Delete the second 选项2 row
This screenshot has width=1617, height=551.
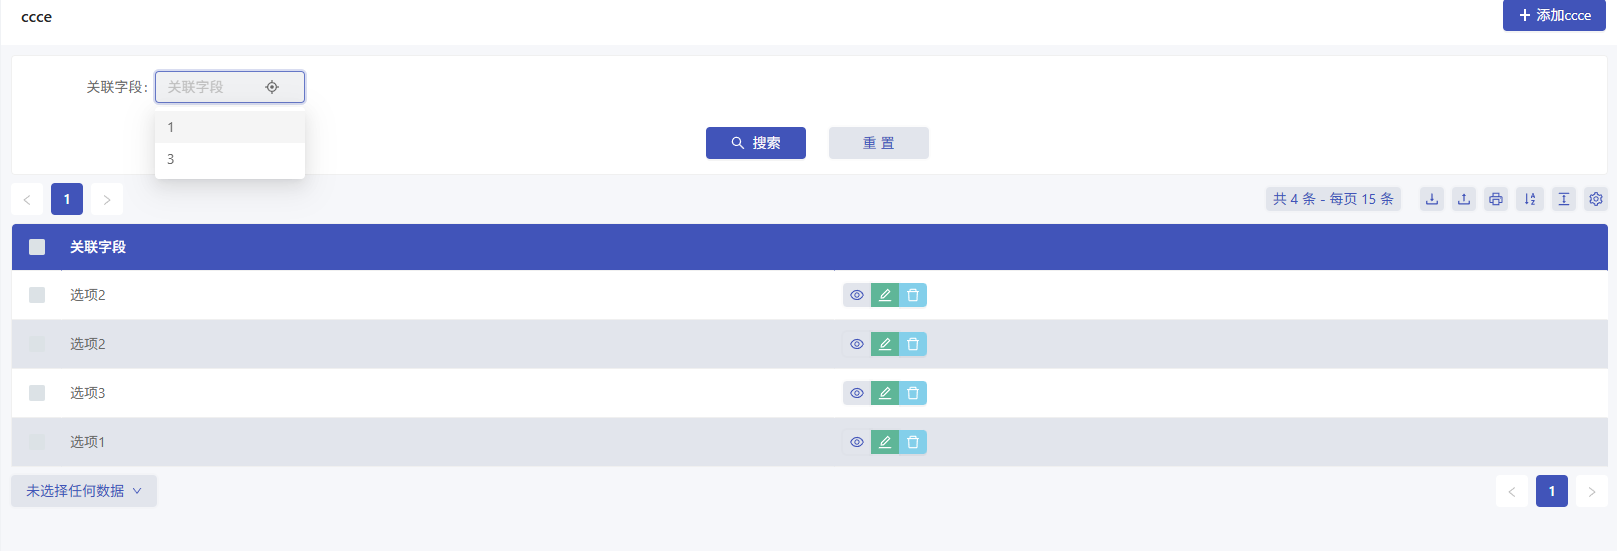913,344
